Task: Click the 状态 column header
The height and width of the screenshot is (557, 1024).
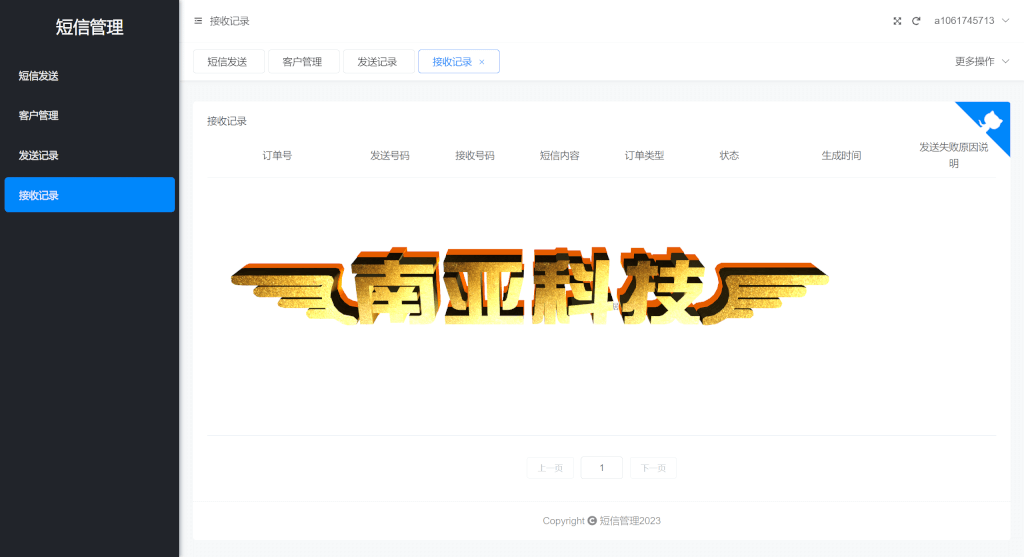Action: (729, 155)
